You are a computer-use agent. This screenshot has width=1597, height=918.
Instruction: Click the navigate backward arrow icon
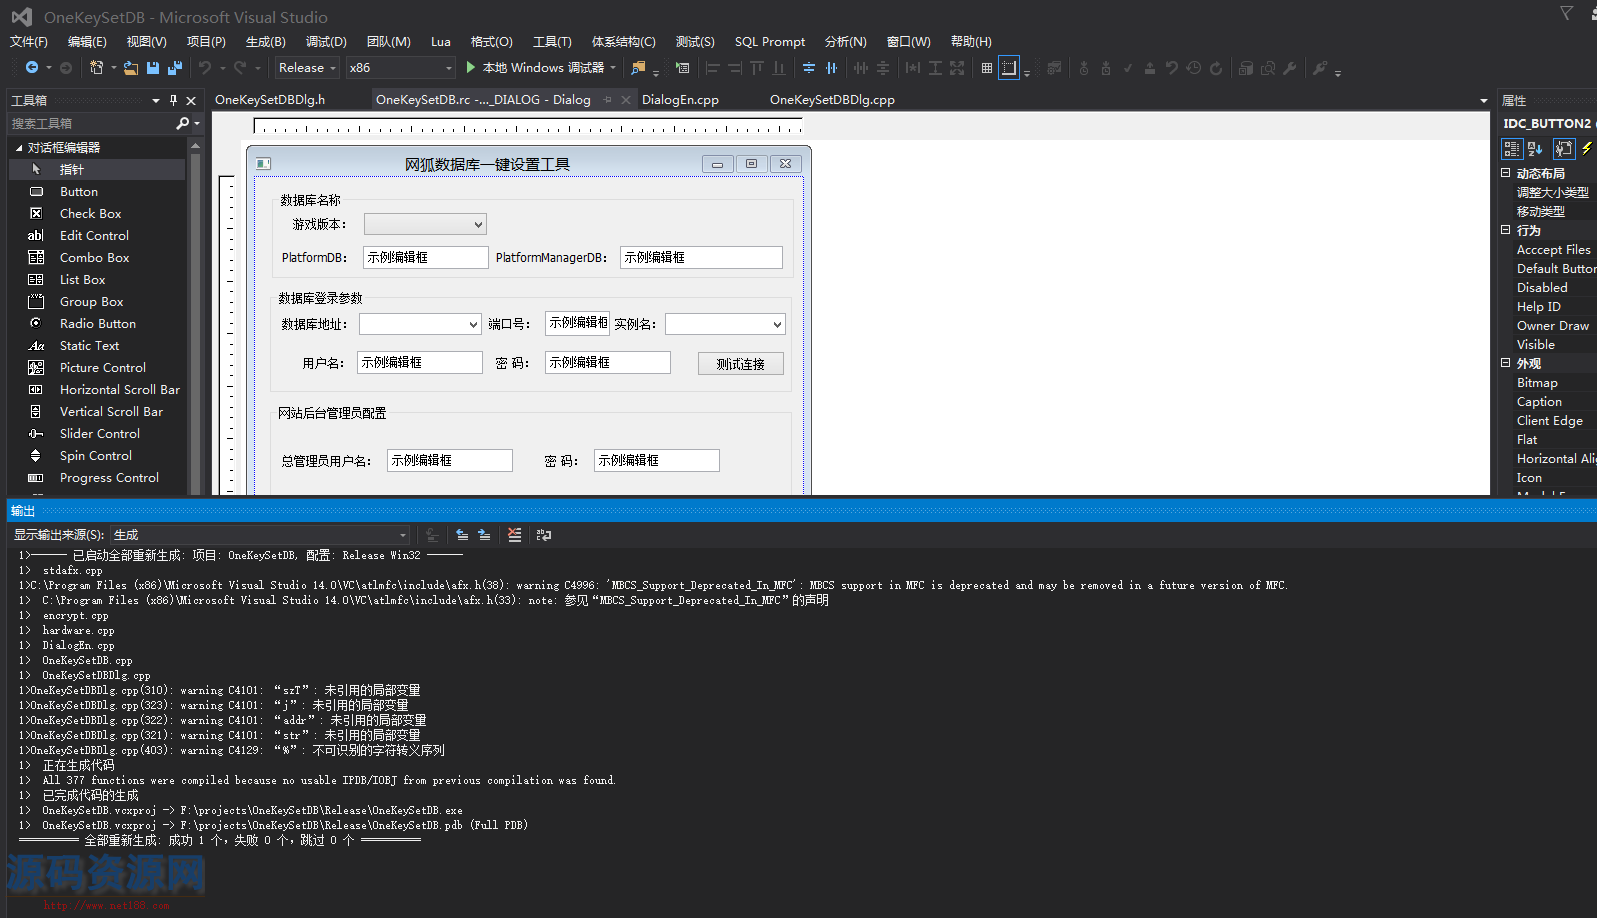click(32, 68)
